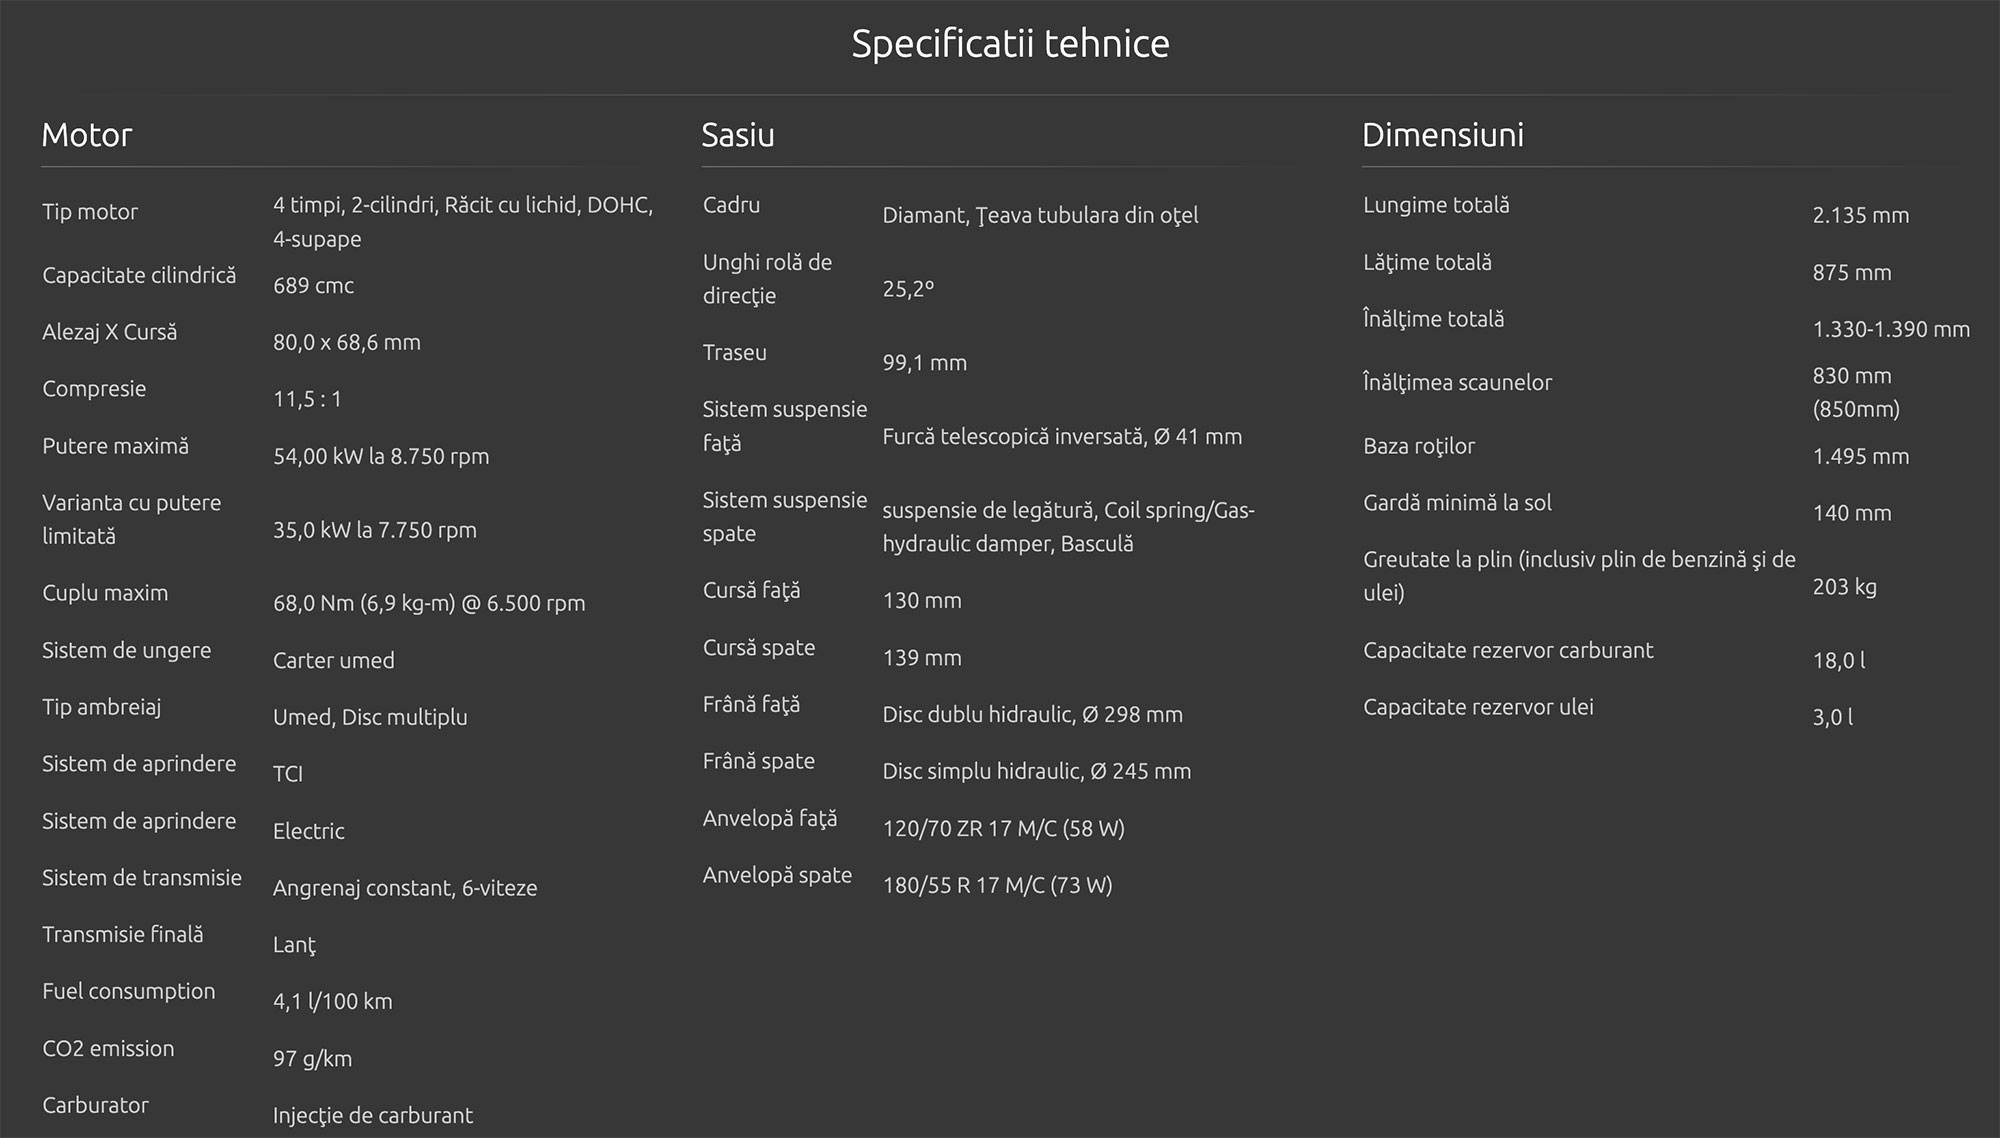Click the Injecţie de carburant text
Viewport: 2000px width, 1138px height.
pos(372,1116)
